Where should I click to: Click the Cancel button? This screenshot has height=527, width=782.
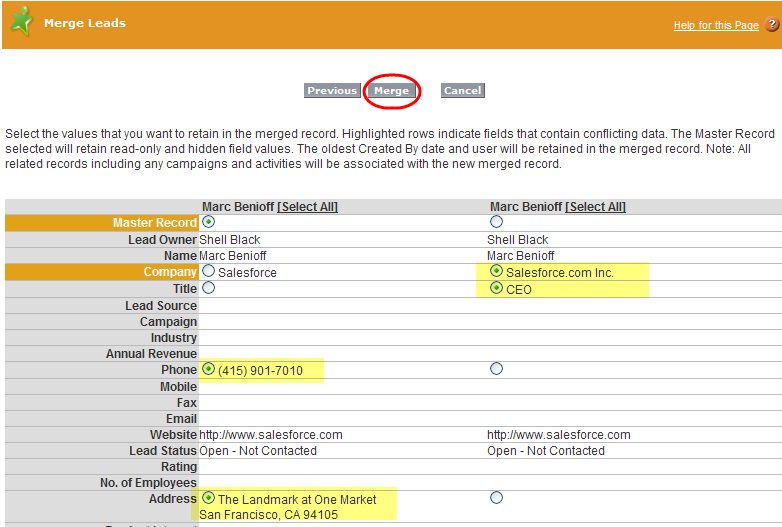tap(462, 91)
